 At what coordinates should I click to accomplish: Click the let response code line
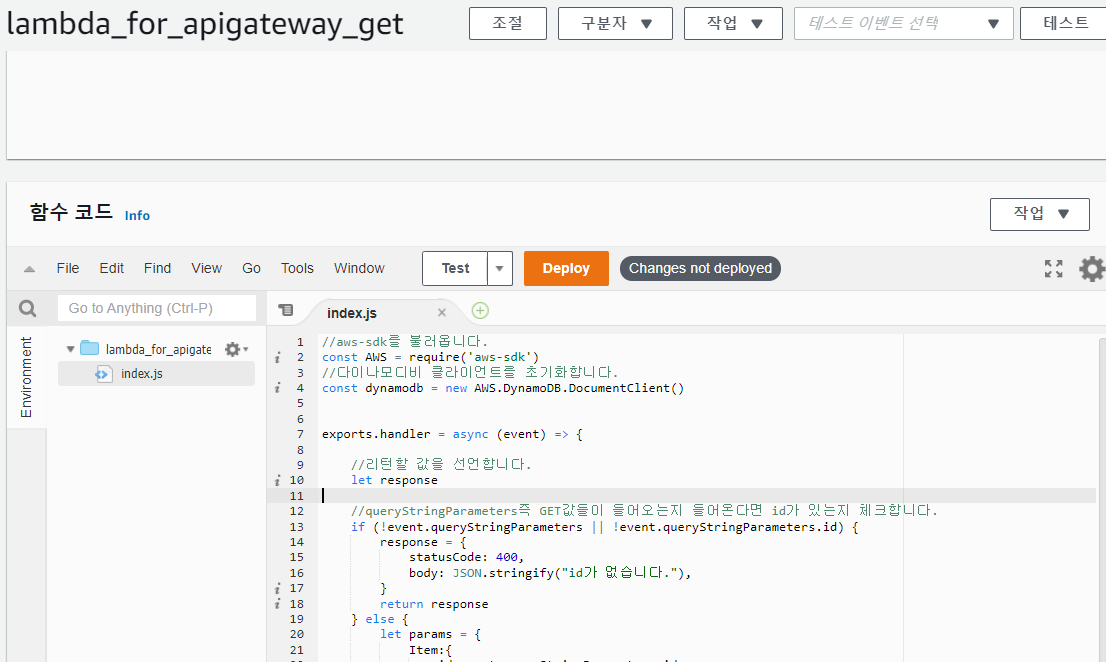394,480
